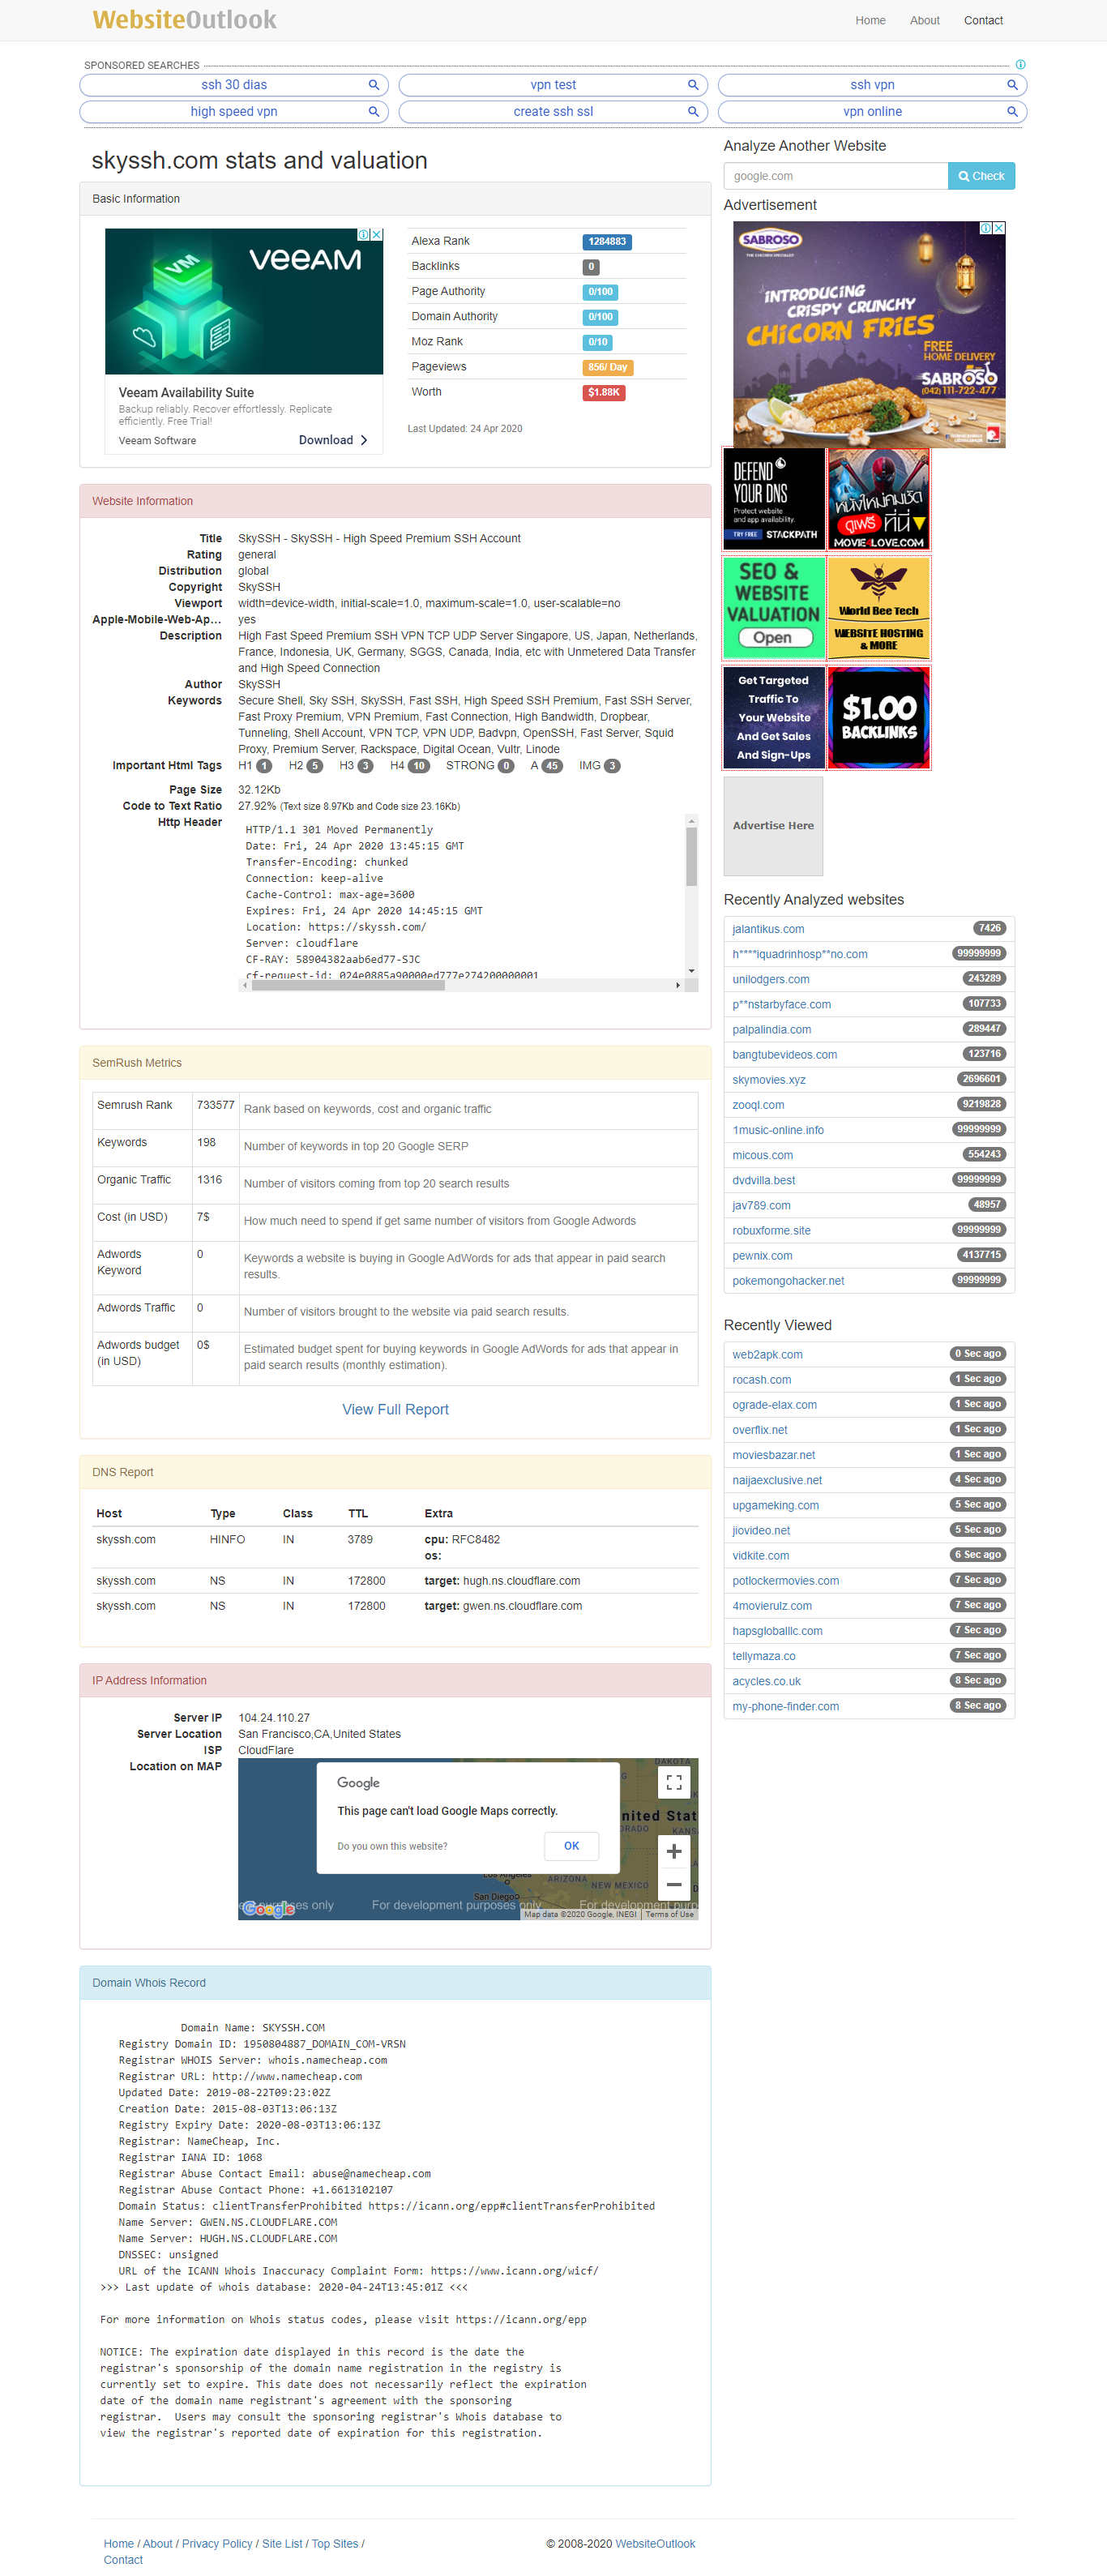Open unilodgers.com in recently analyzed
The width and height of the screenshot is (1107, 2576).
click(771, 979)
